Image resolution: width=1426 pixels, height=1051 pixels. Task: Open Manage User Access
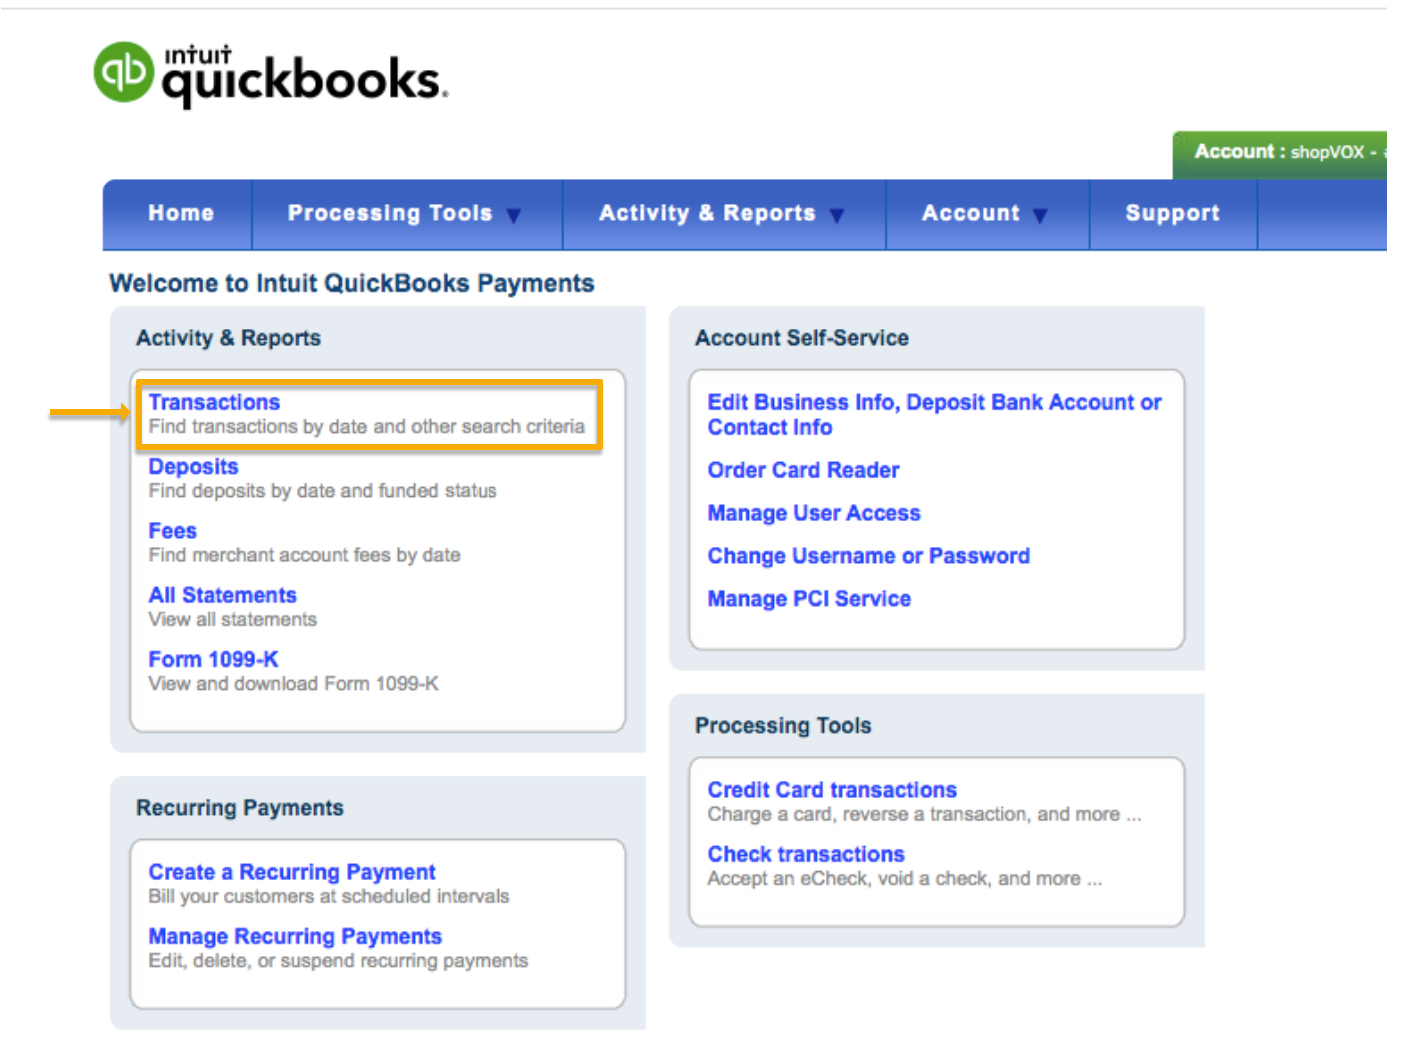pos(814,513)
